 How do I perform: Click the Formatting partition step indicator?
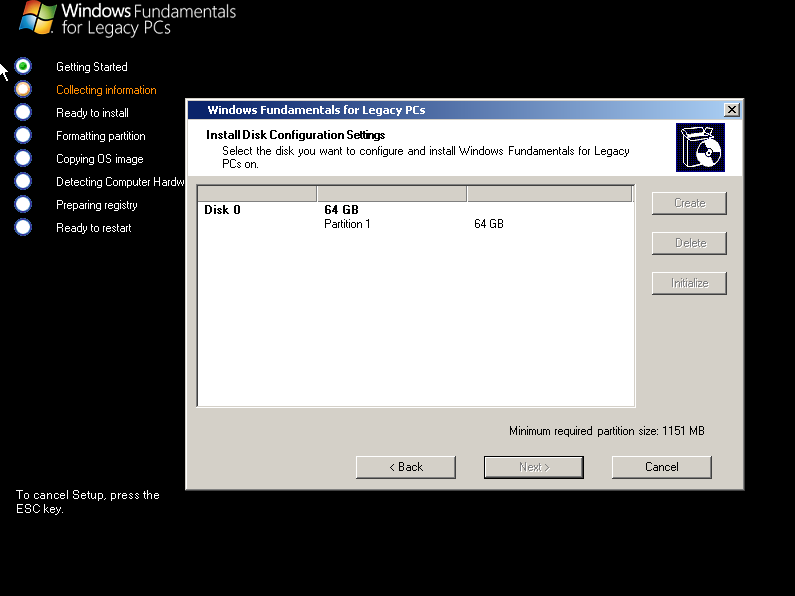[x=23, y=135]
